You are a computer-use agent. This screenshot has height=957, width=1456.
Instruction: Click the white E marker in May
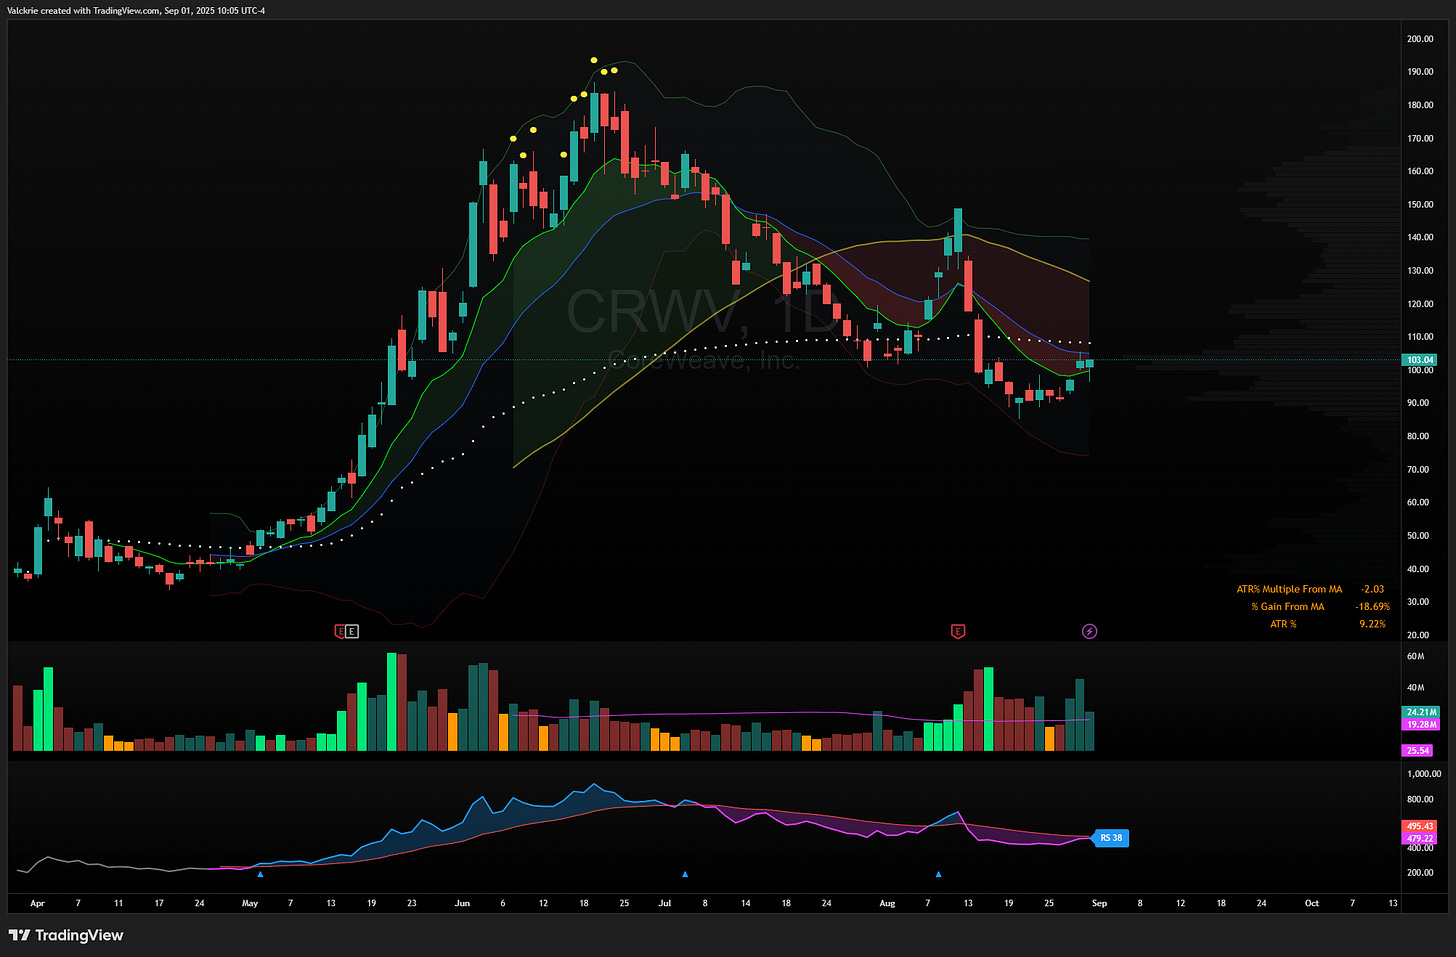(352, 631)
